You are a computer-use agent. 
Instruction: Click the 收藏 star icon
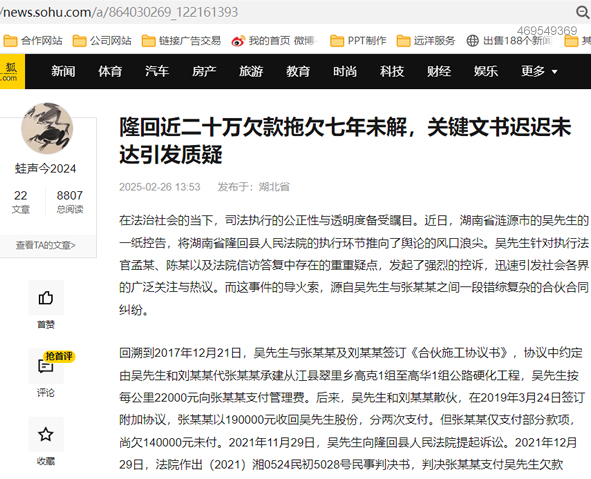(x=46, y=435)
